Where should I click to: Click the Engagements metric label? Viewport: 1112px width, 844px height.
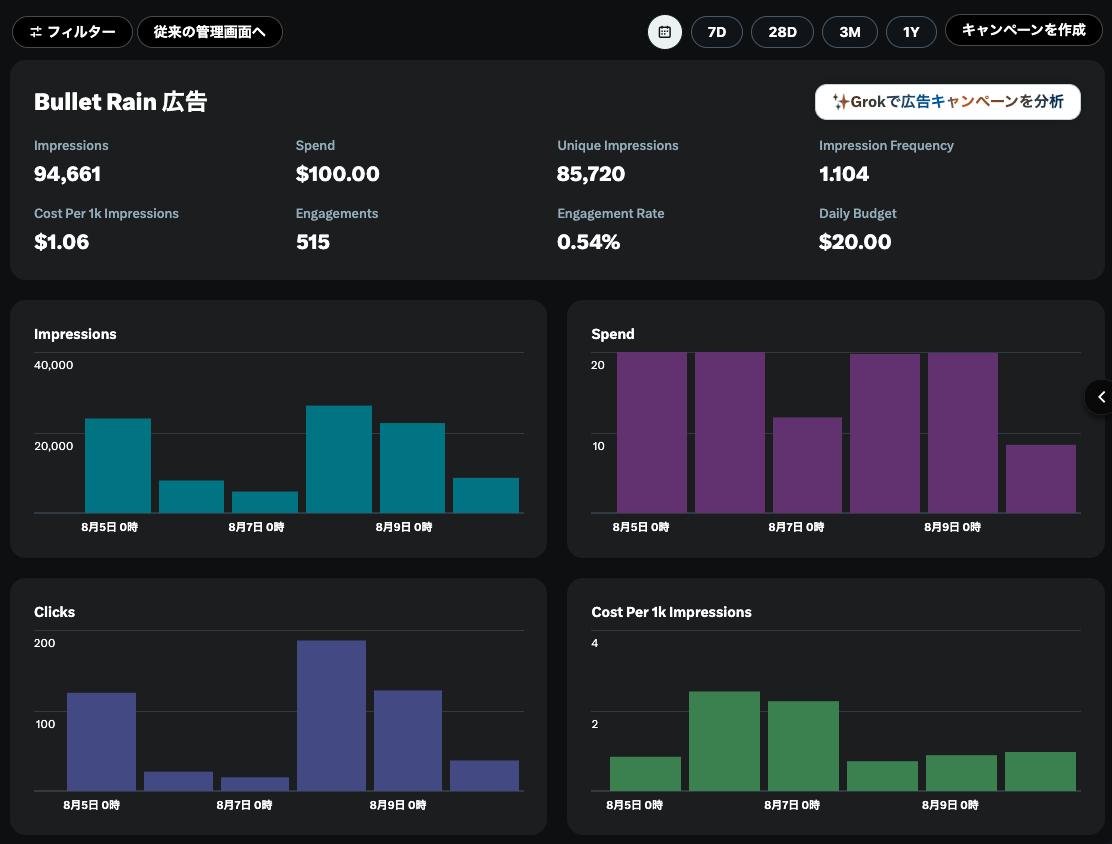(x=337, y=213)
